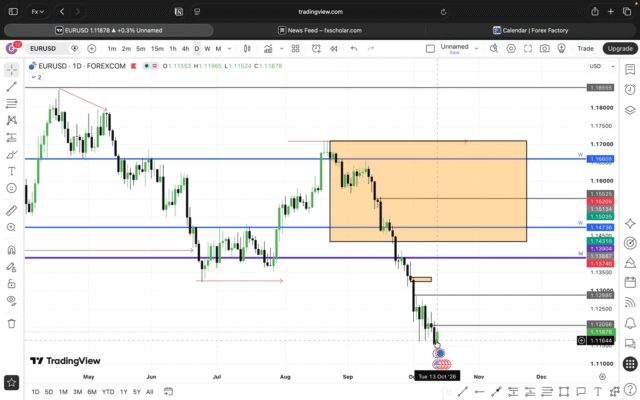Publish an idea with lightbulb icon
Screen dimensions: 640x400
pyautogui.click(x=562, y=49)
